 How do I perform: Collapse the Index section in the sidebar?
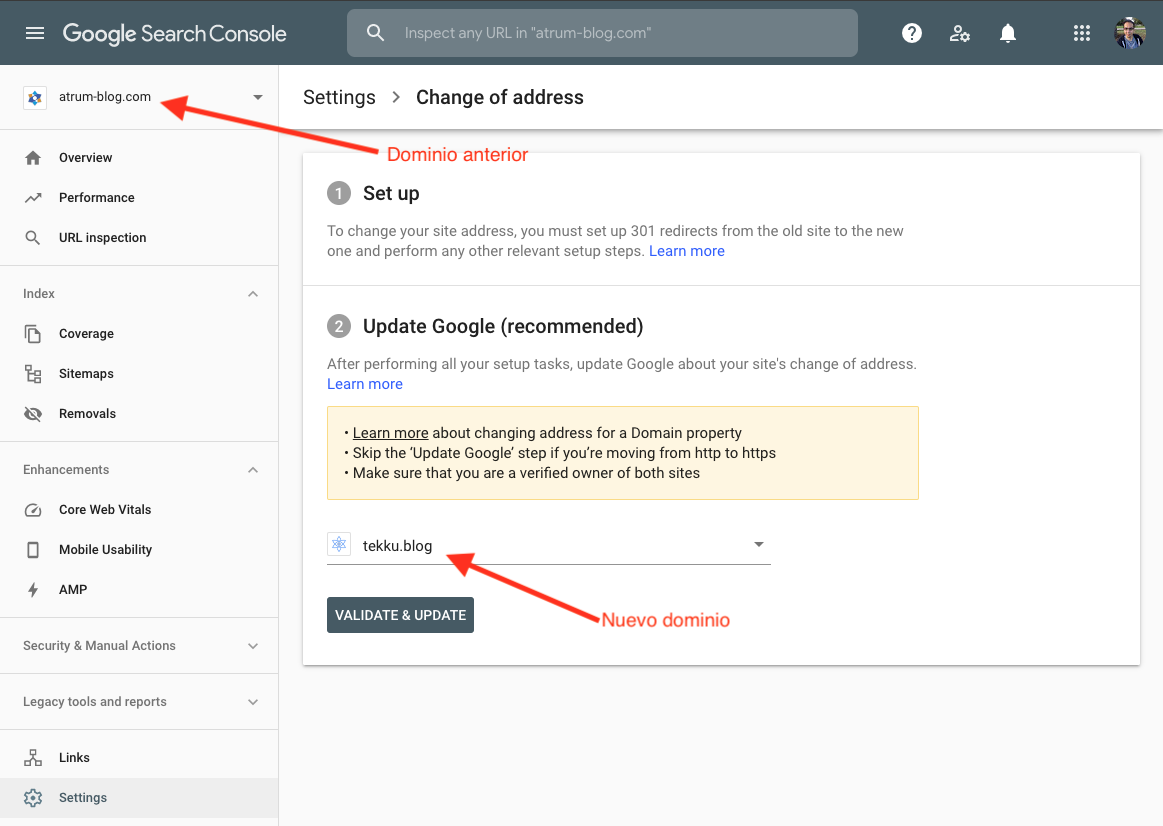click(253, 293)
